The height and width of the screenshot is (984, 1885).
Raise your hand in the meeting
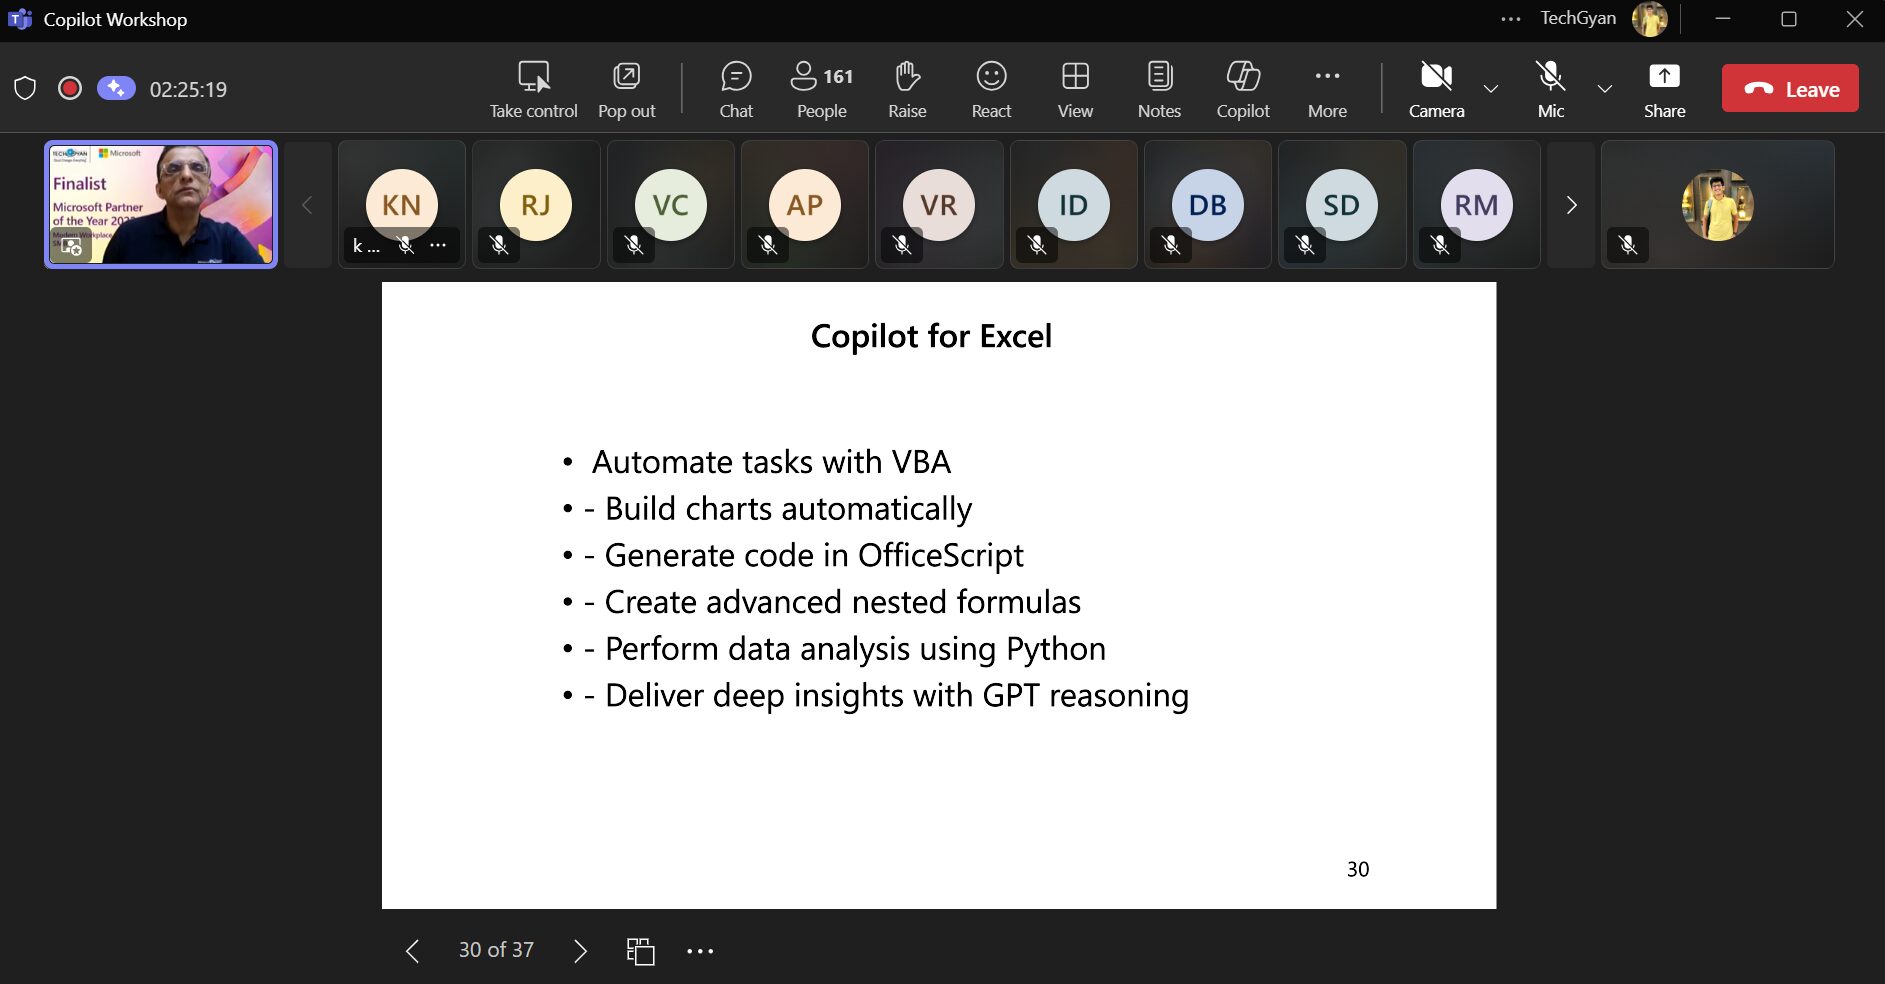(x=907, y=89)
